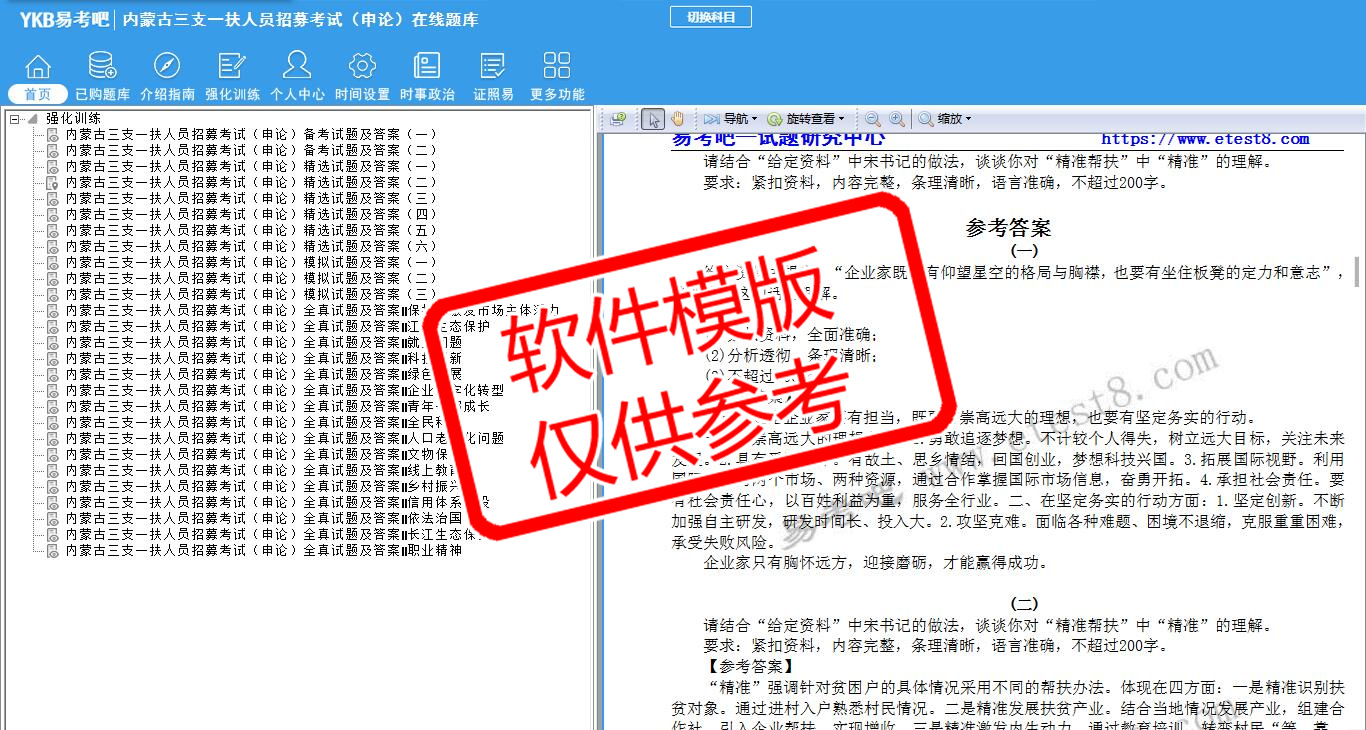1366x730 pixels.
Task: Open the 旋转查看 dropdown
Action: 806,119
